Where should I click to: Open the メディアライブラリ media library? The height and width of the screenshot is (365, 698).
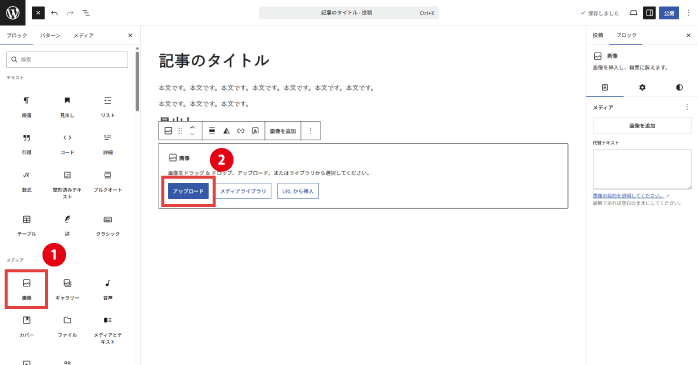pos(243,191)
